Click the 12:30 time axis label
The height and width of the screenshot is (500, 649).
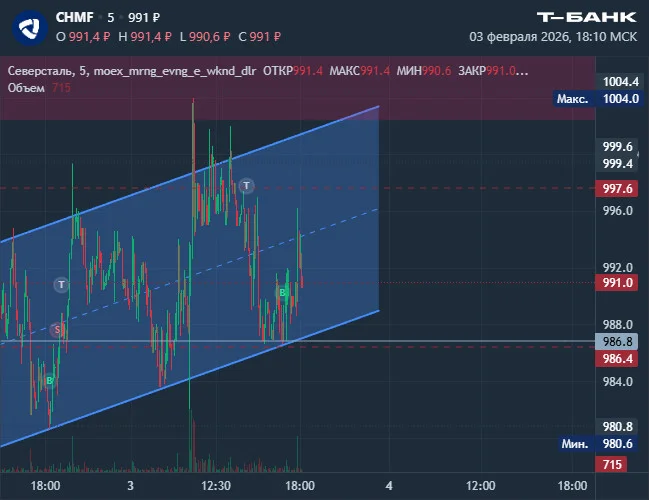(x=216, y=486)
